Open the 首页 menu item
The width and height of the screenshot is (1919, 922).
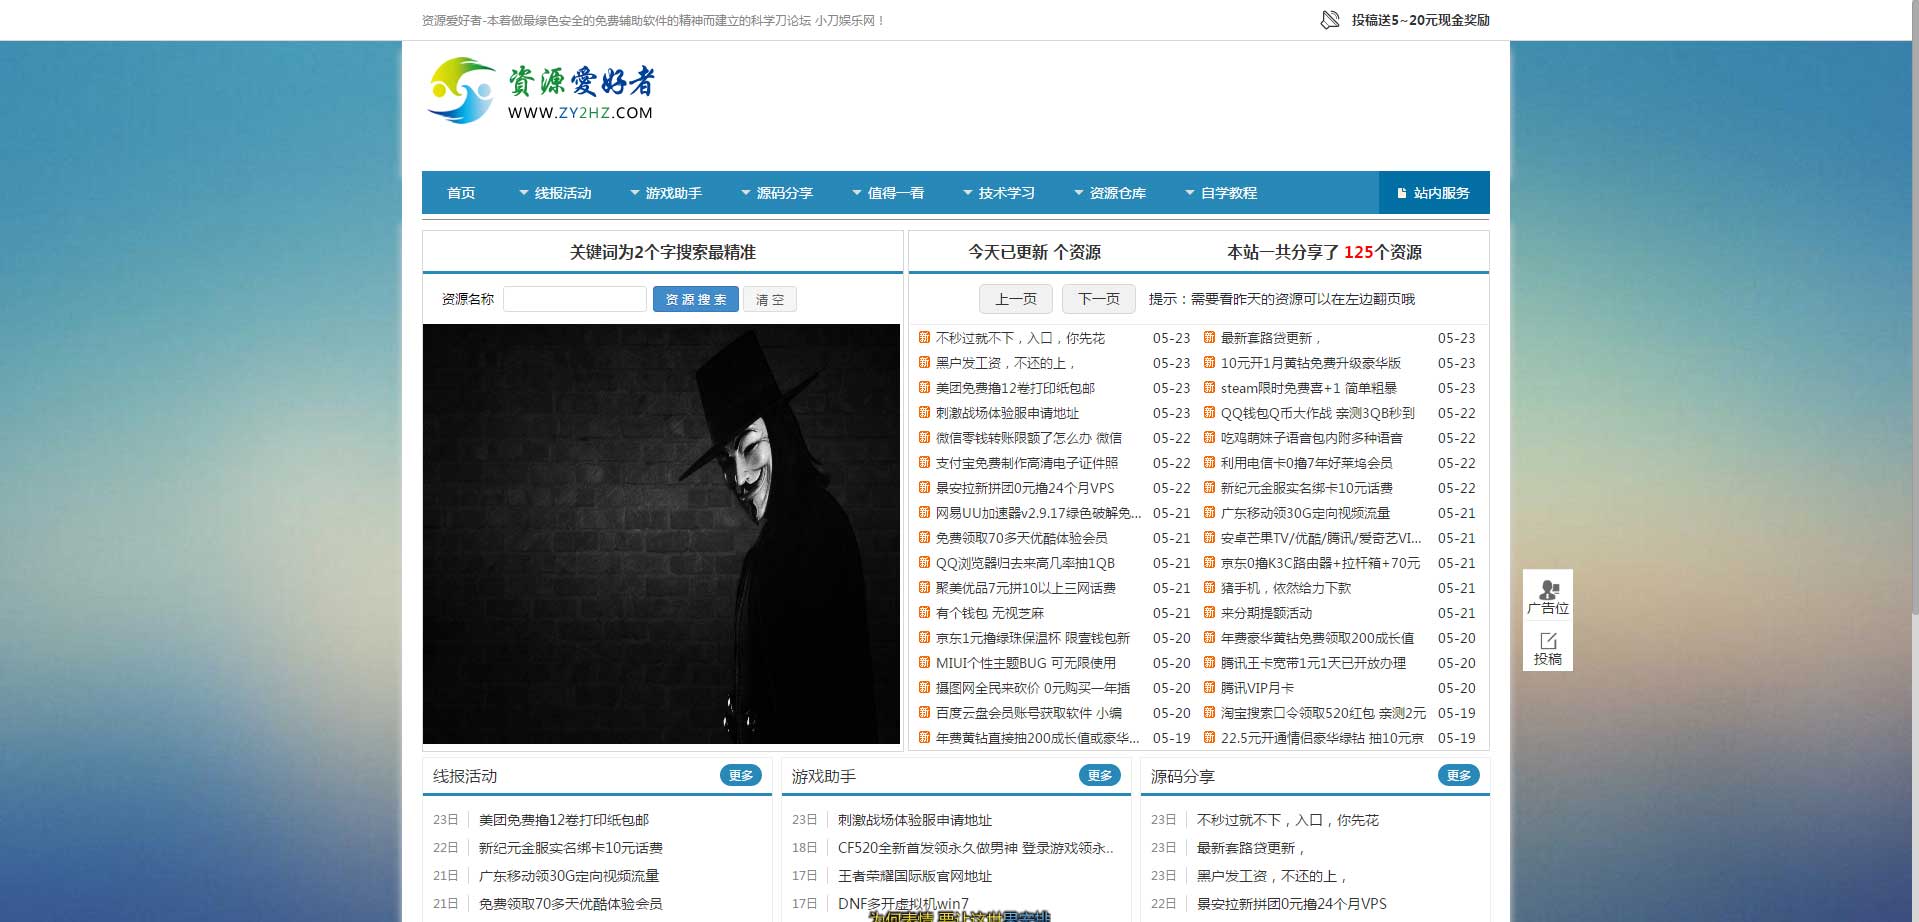pos(461,192)
